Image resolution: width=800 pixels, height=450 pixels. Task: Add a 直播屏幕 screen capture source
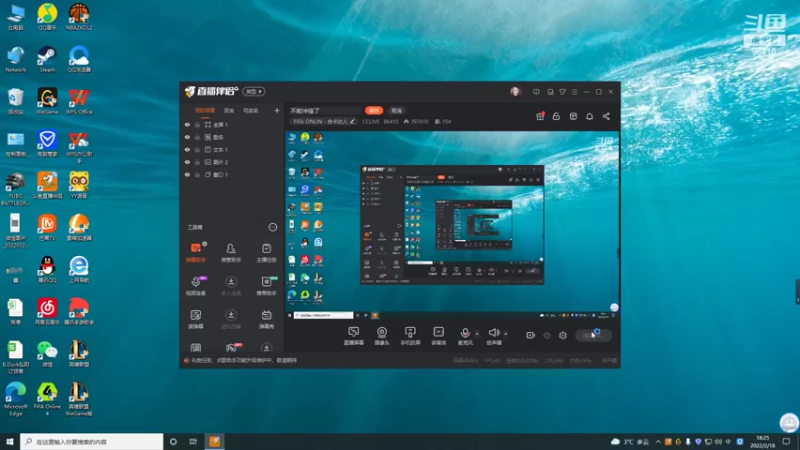tap(354, 336)
